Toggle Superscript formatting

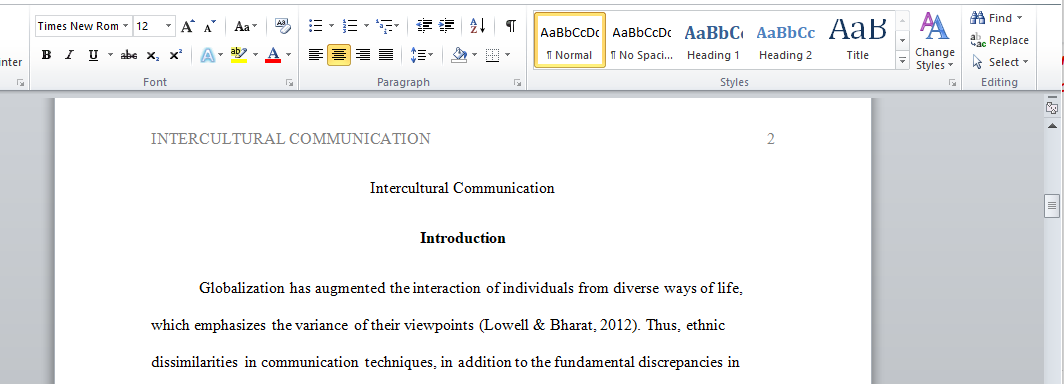[176, 55]
